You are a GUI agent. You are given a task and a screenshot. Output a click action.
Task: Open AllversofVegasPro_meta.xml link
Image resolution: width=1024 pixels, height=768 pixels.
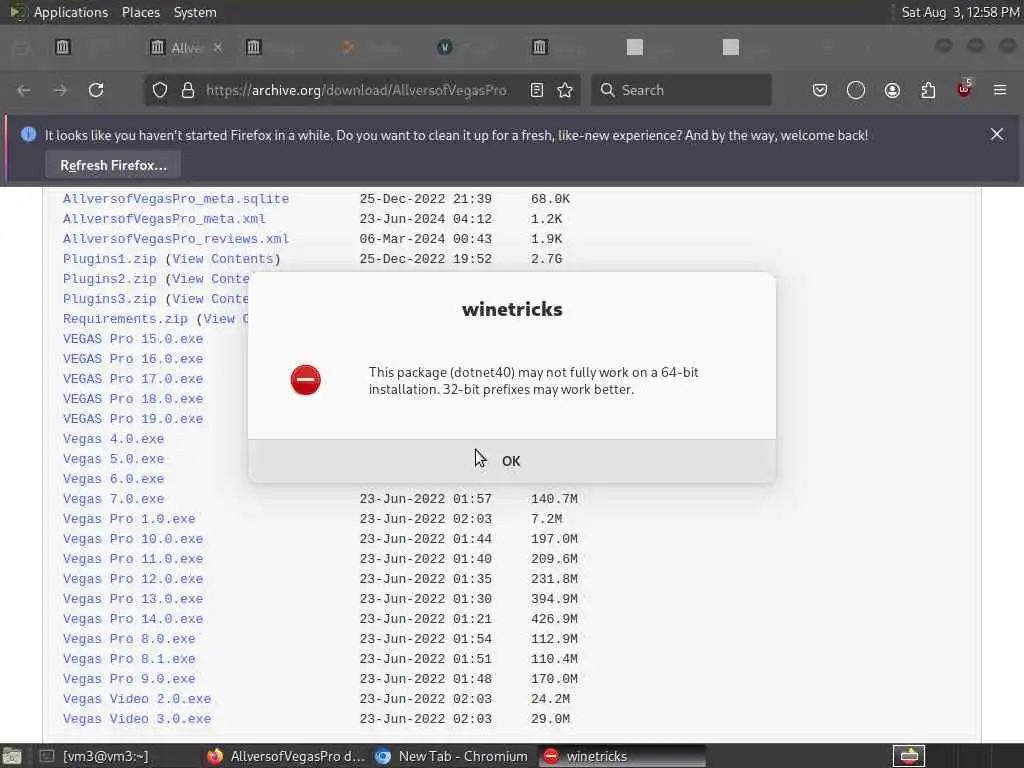tap(164, 219)
